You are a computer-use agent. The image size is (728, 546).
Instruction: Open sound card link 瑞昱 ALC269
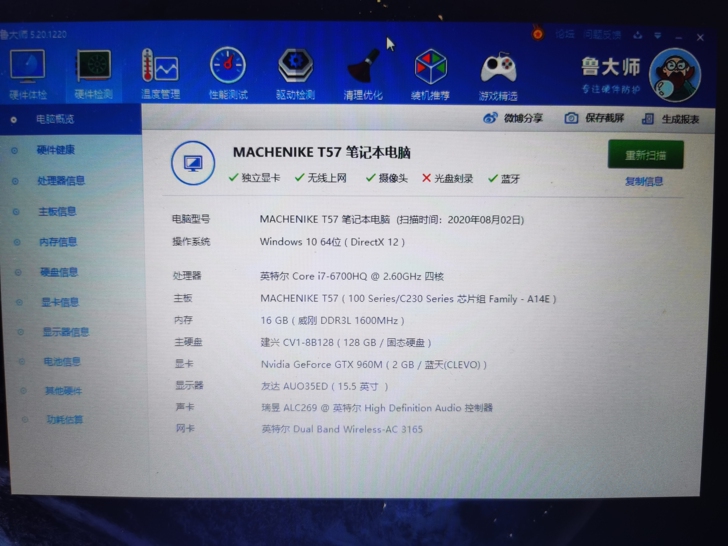pos(377,408)
